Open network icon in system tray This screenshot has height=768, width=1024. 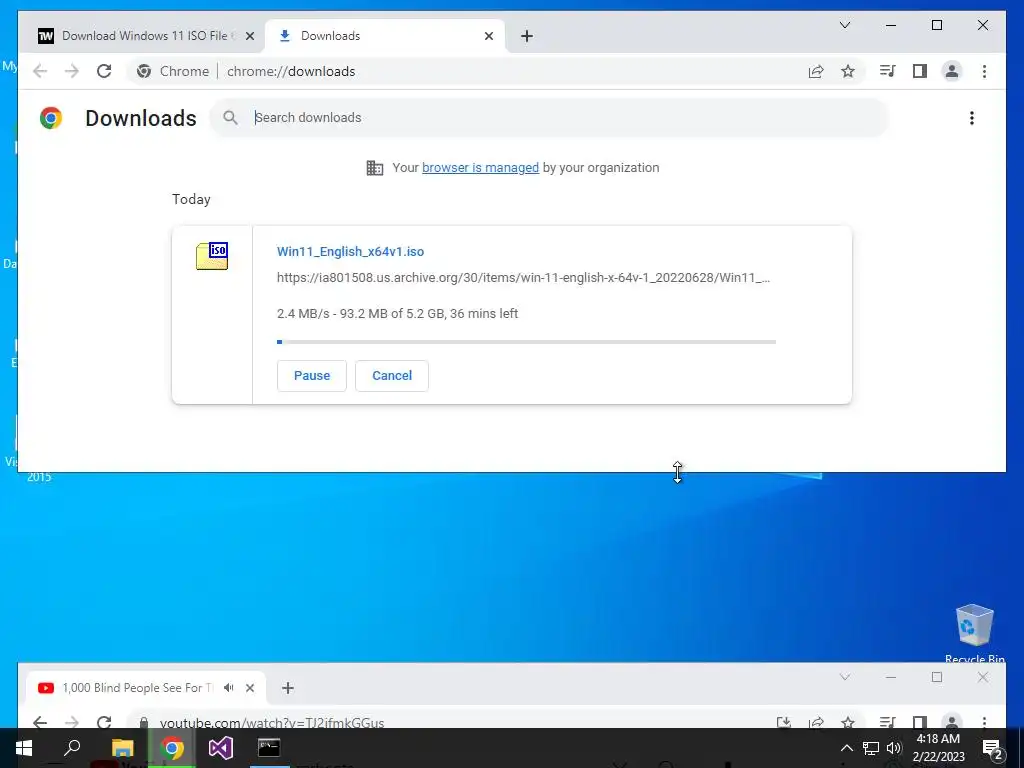[871, 748]
